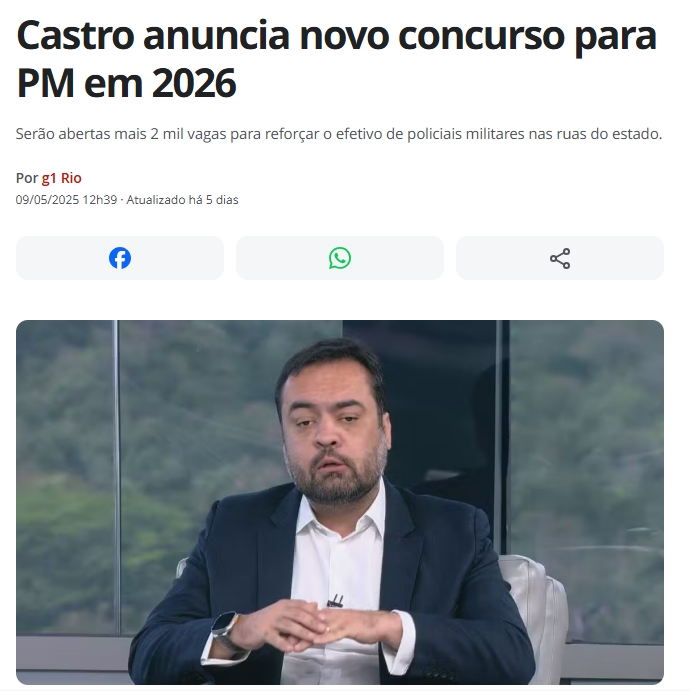
Task: Click the word 'Por' before the author
Action: point(27,178)
